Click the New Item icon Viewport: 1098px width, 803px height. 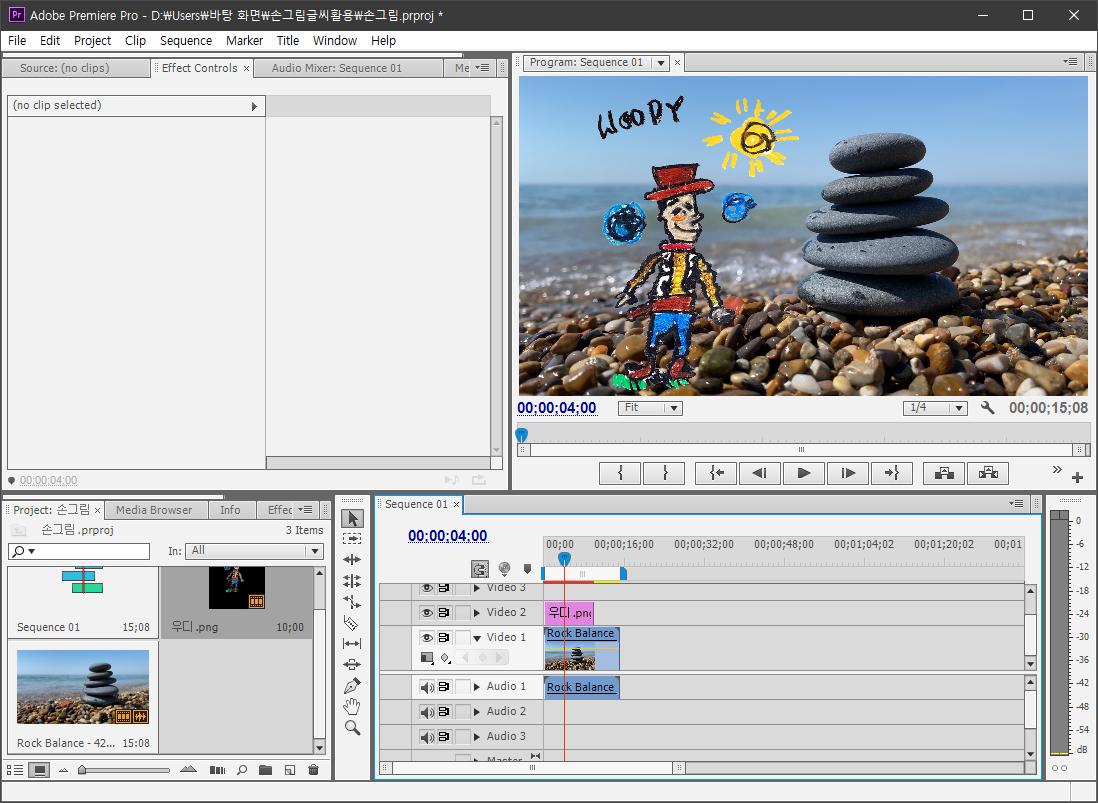(290, 770)
